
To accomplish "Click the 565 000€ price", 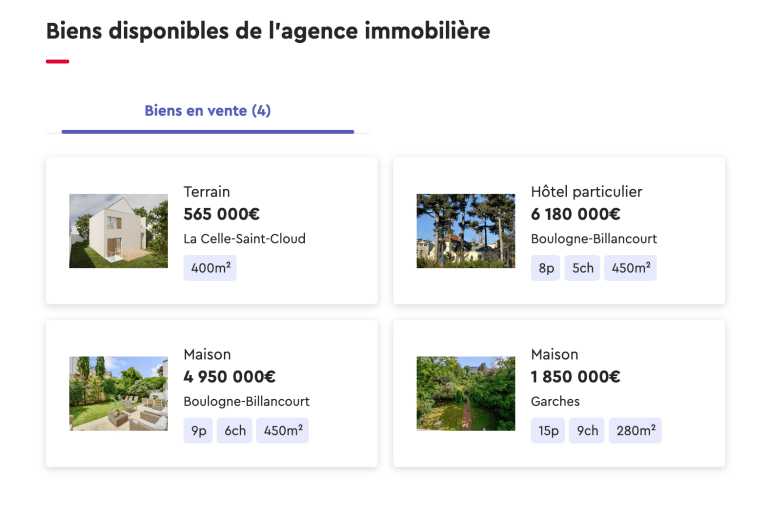I will tap(222, 214).
